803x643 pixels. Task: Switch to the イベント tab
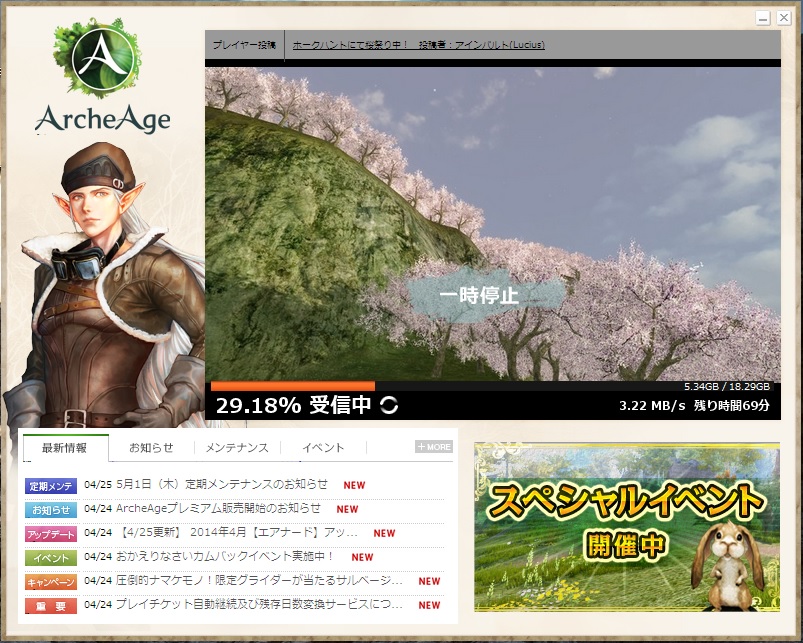coord(323,448)
